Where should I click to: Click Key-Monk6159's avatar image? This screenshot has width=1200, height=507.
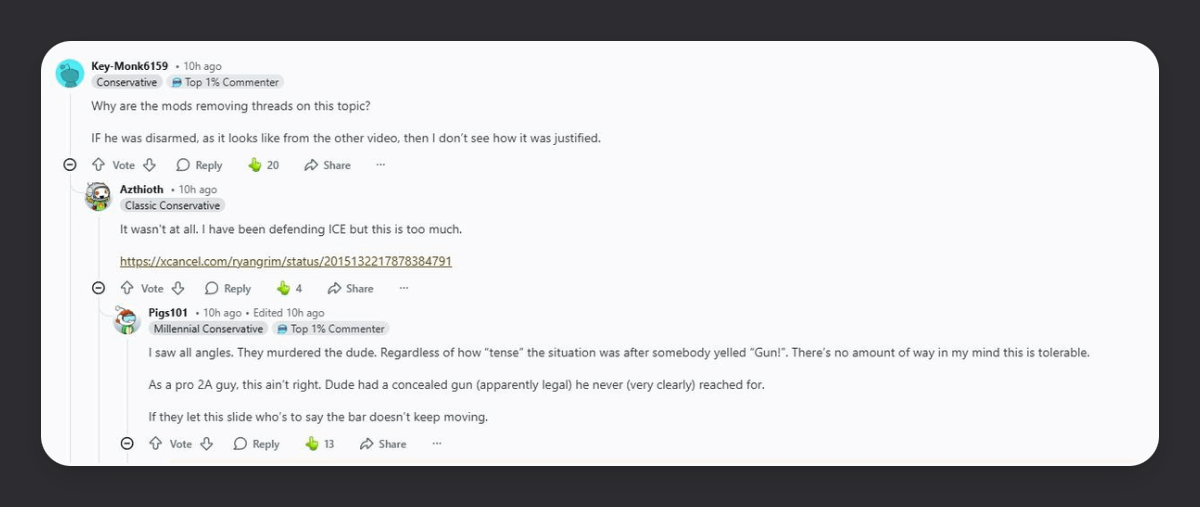70,74
